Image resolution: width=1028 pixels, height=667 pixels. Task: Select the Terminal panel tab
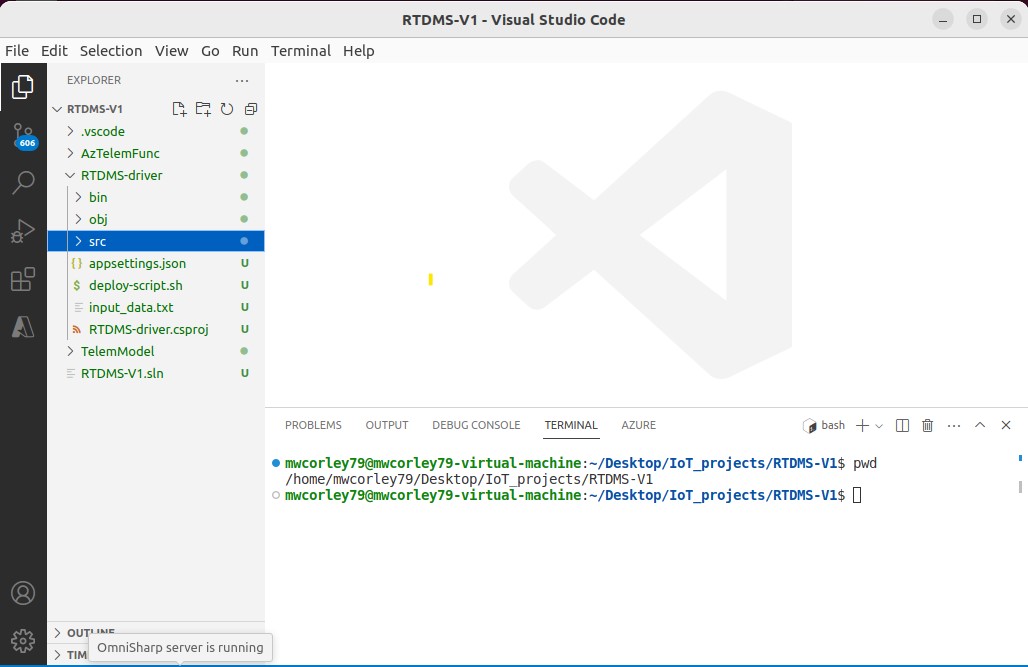point(571,426)
